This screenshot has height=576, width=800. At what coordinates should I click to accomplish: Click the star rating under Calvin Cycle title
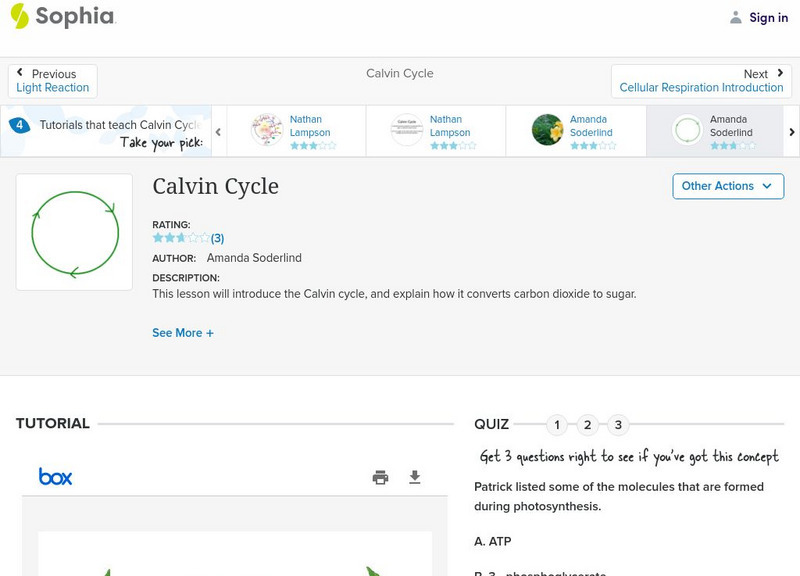point(181,238)
